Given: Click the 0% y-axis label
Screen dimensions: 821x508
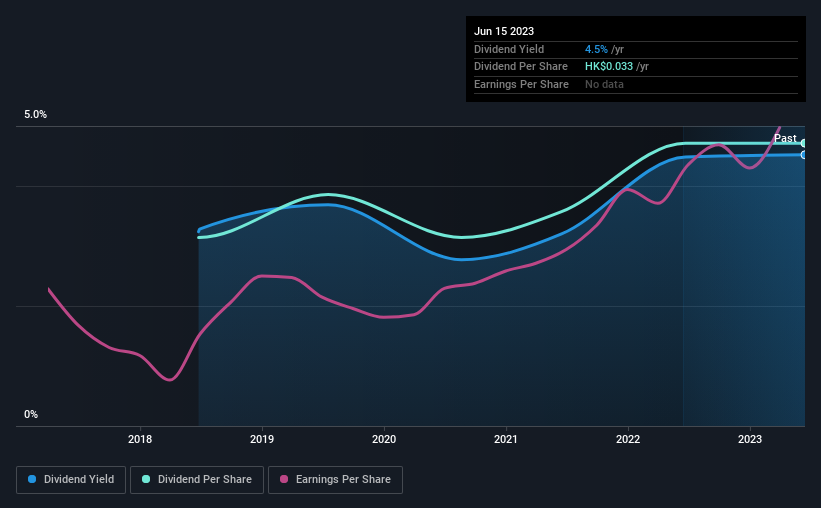Looking at the screenshot, I should pos(31,414).
